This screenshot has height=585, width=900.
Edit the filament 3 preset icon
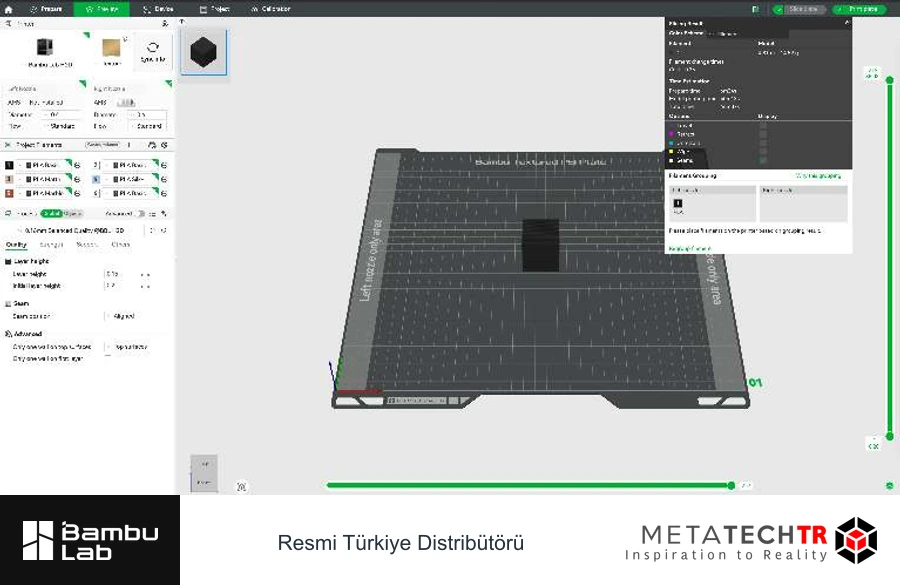(77, 179)
